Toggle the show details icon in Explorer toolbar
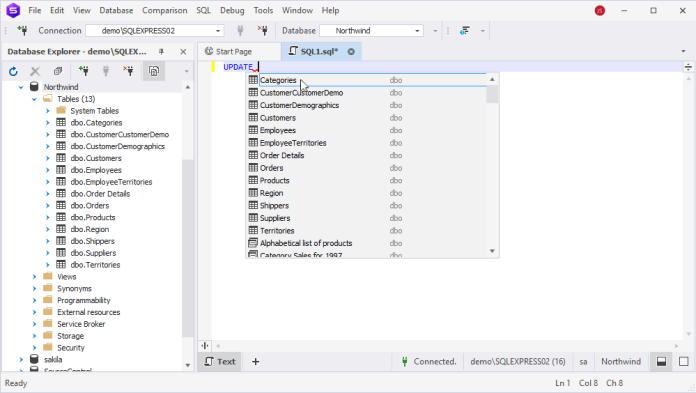696x393 pixels. pos(154,71)
